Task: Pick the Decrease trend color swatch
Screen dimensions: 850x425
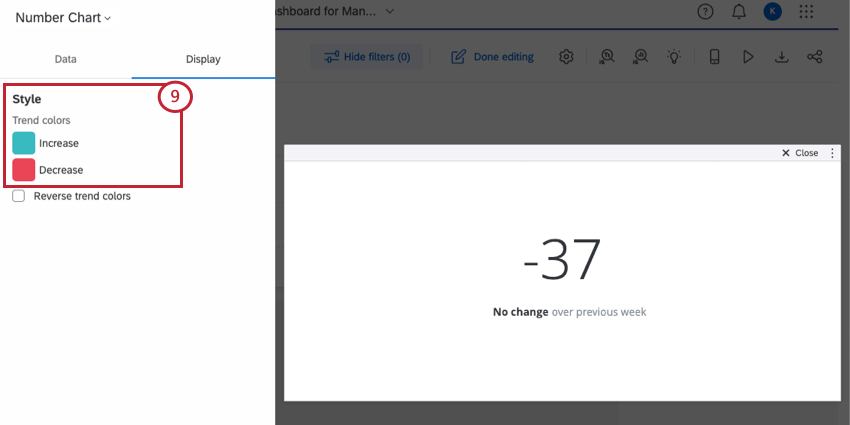Action: point(24,170)
